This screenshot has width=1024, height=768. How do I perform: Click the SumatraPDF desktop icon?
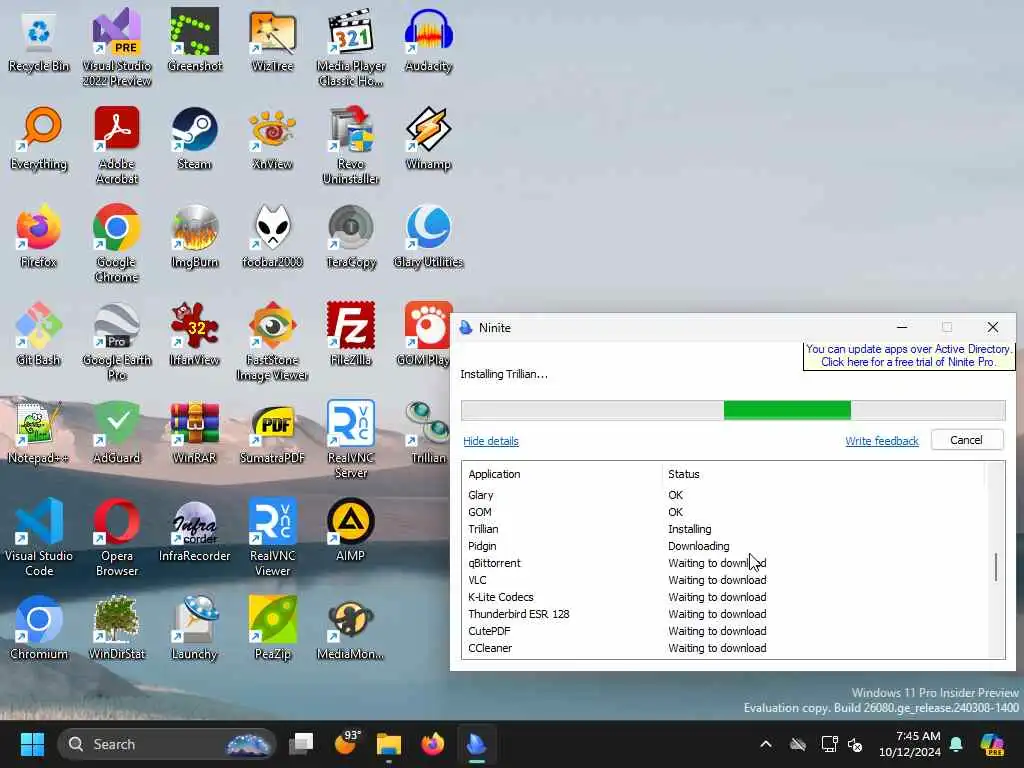272,432
